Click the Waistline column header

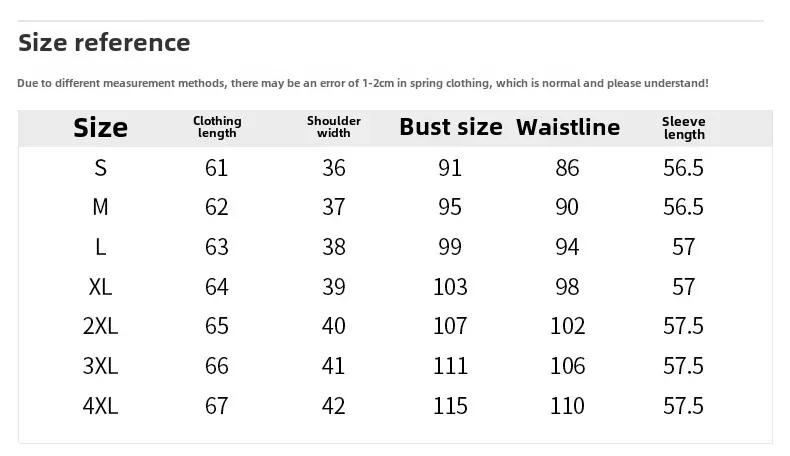[568, 127]
